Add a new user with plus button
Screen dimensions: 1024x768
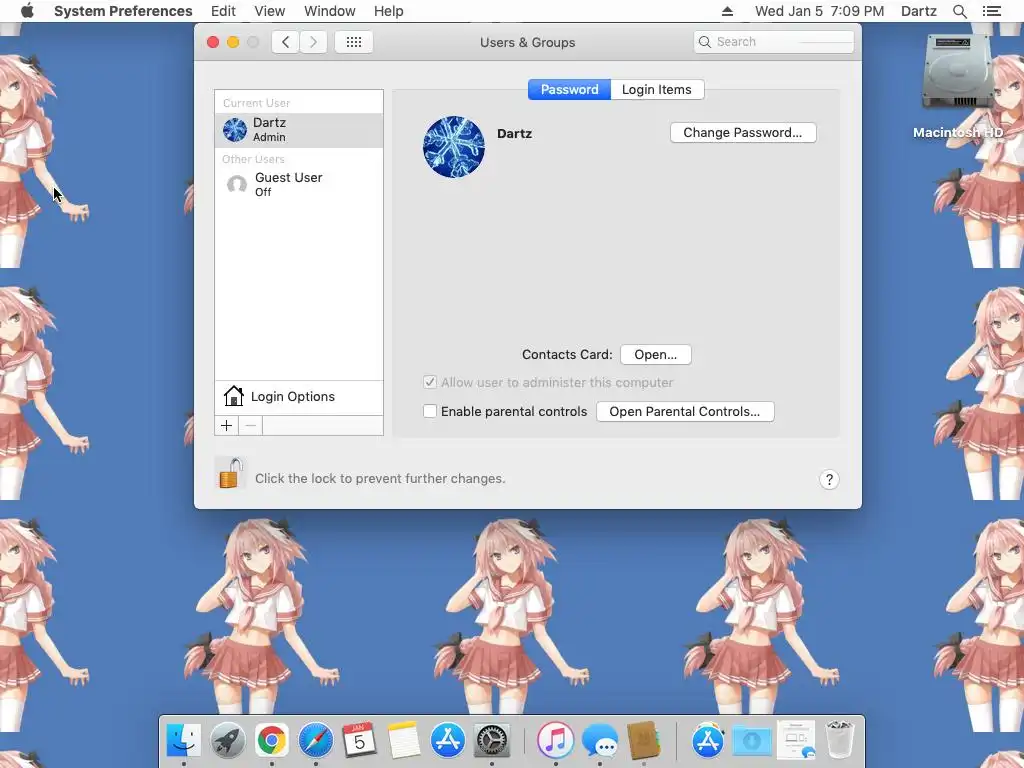pyautogui.click(x=227, y=426)
